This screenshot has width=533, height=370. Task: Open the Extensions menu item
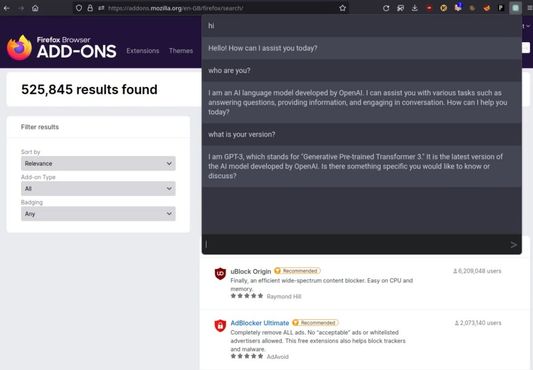pyautogui.click(x=143, y=51)
